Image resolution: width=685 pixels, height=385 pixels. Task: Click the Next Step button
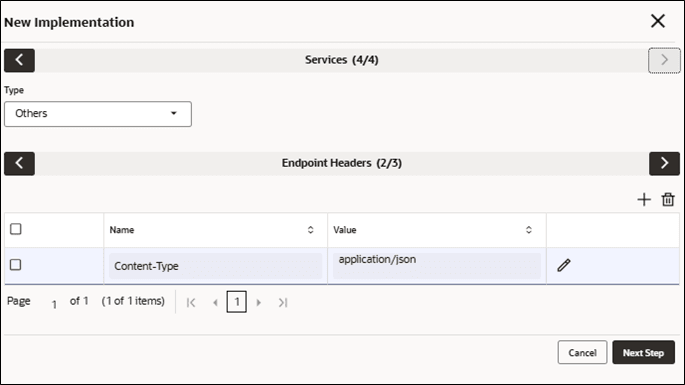[x=643, y=352]
